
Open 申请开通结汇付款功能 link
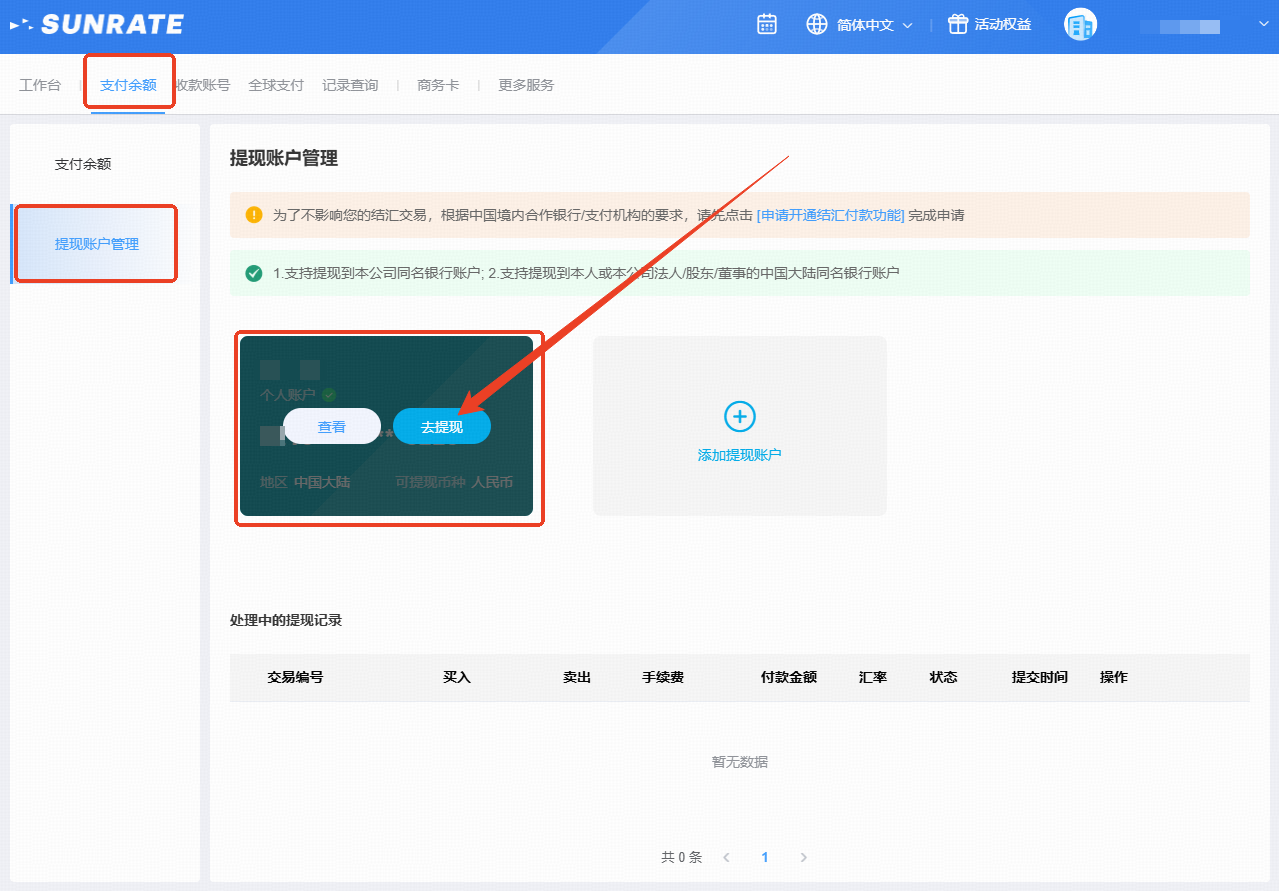(x=830, y=215)
